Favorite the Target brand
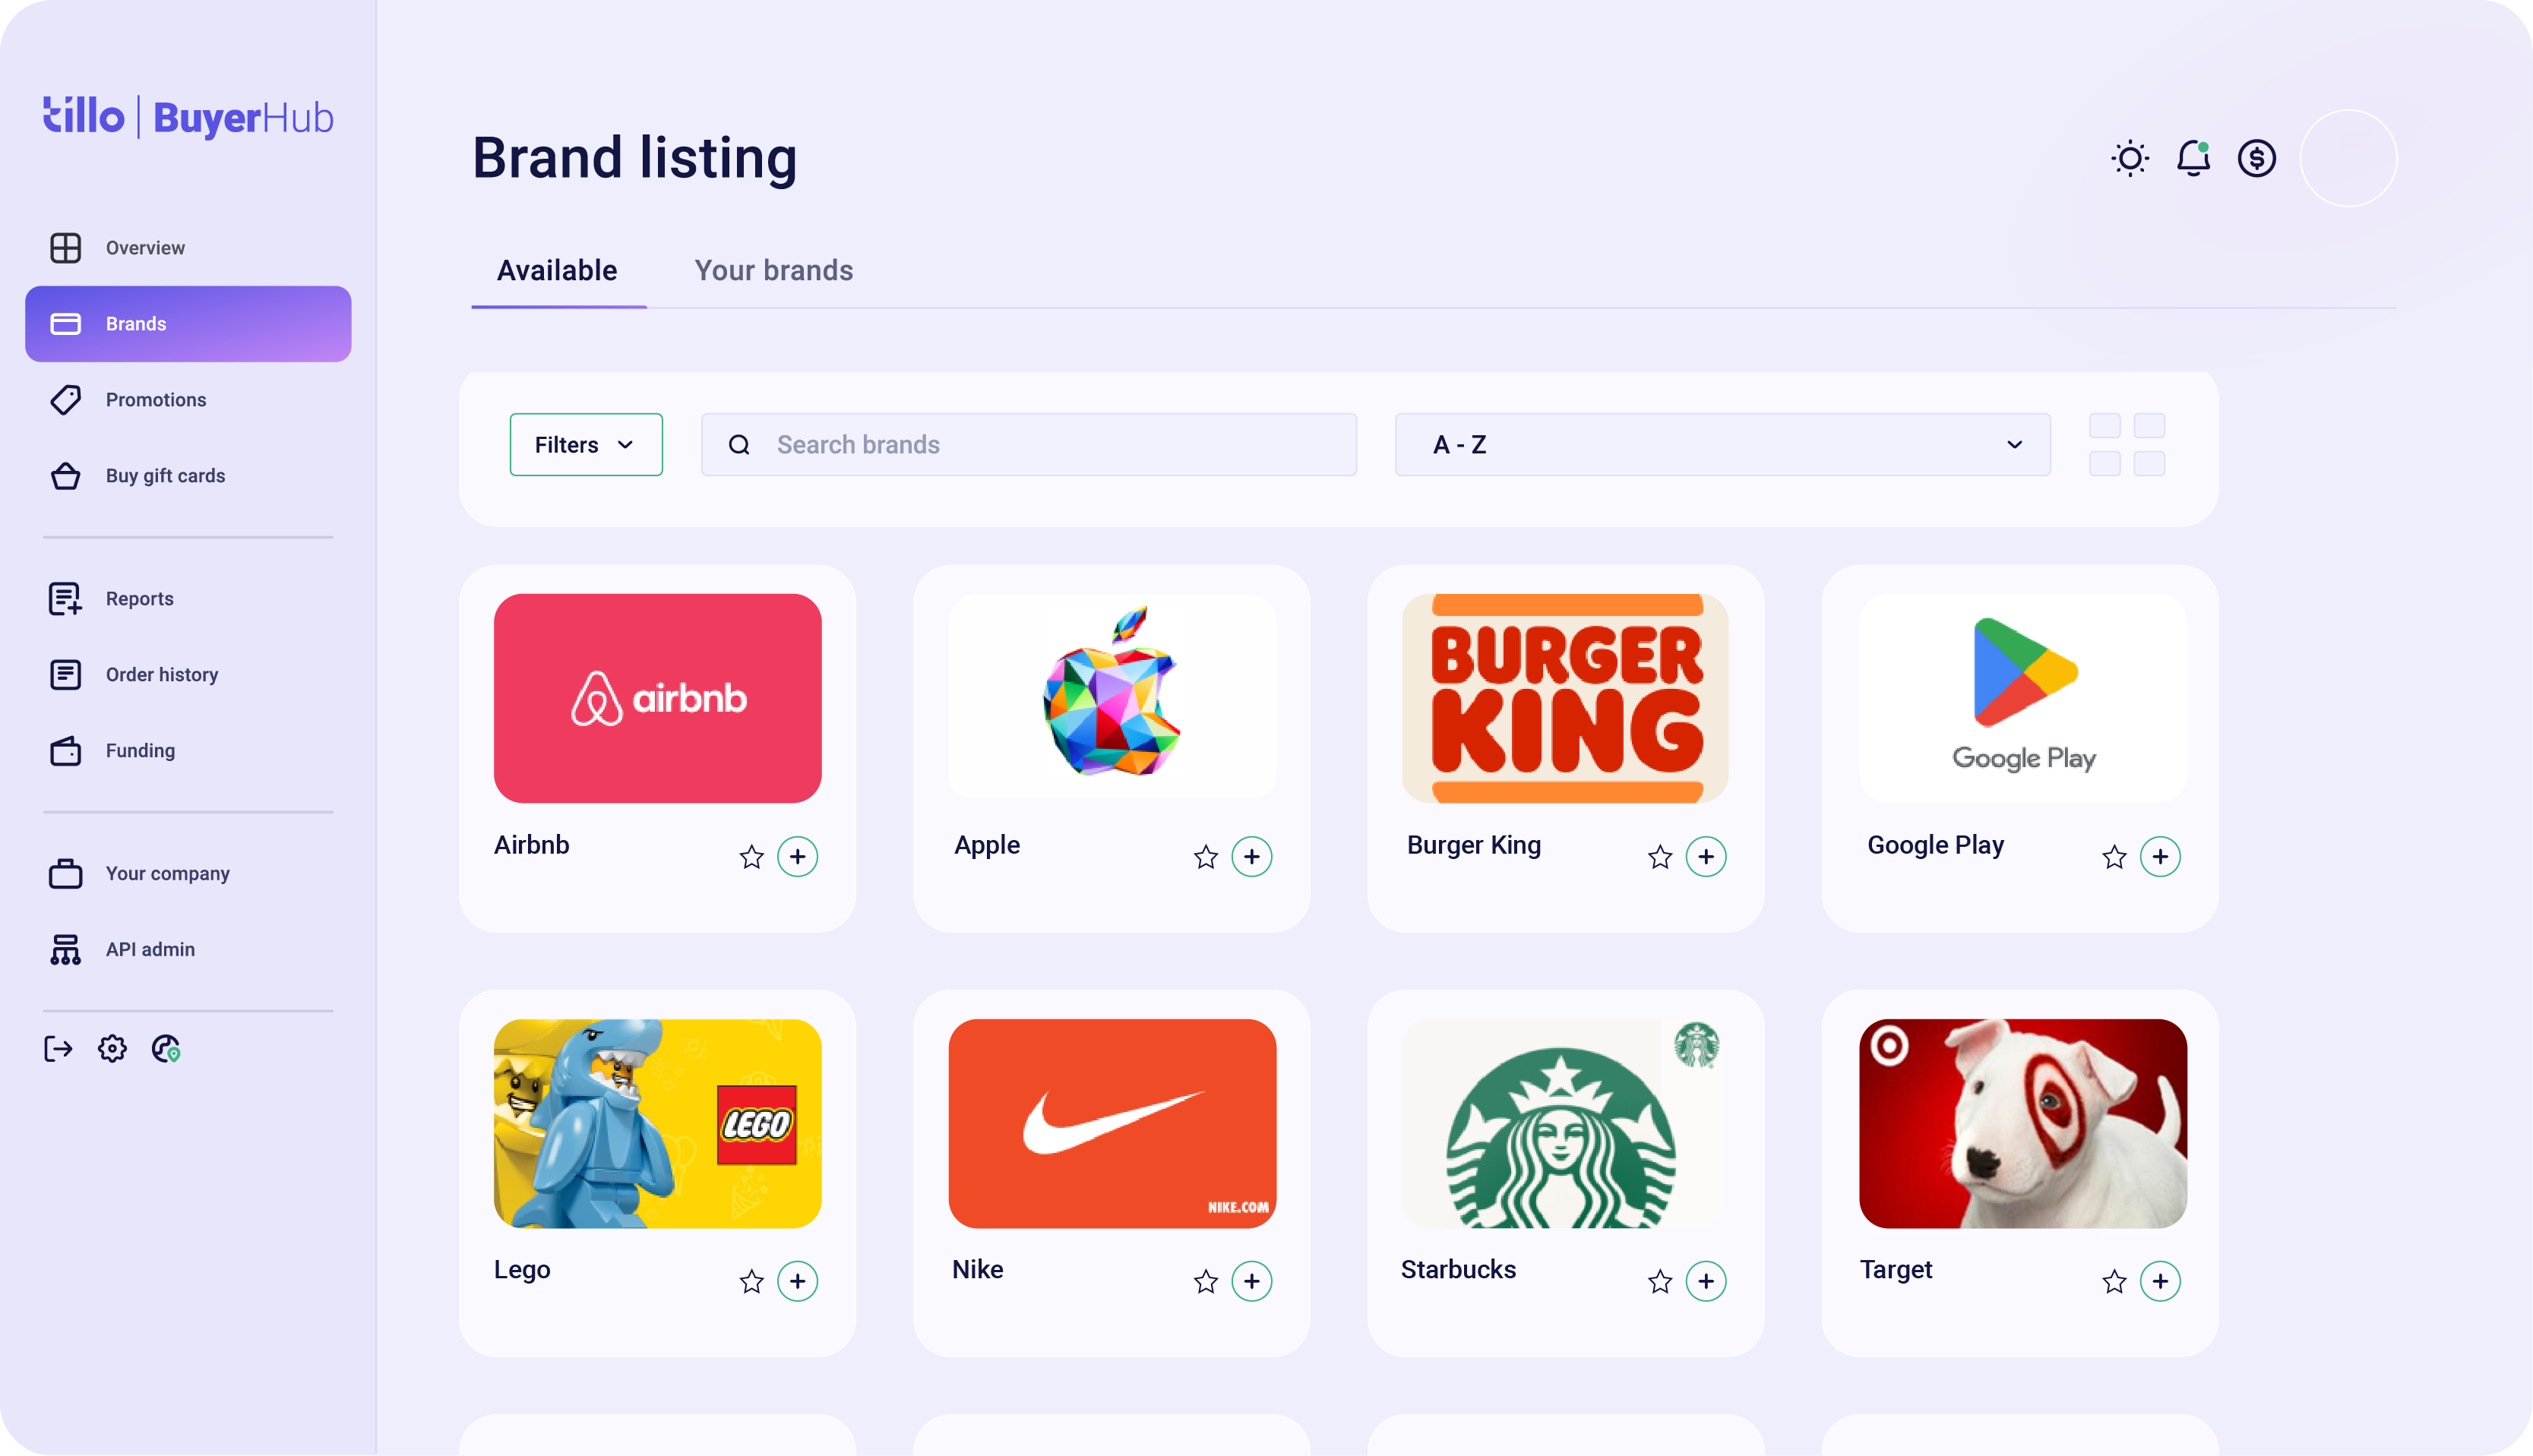 2114,1281
